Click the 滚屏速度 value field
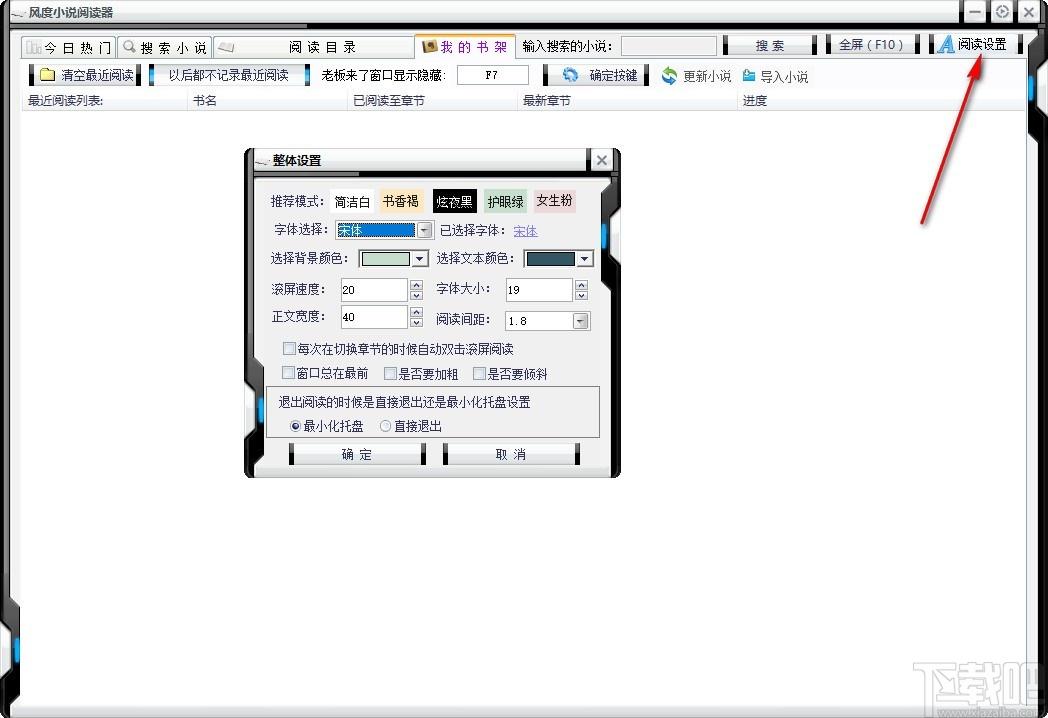This screenshot has height=718, width=1048. pos(374,290)
